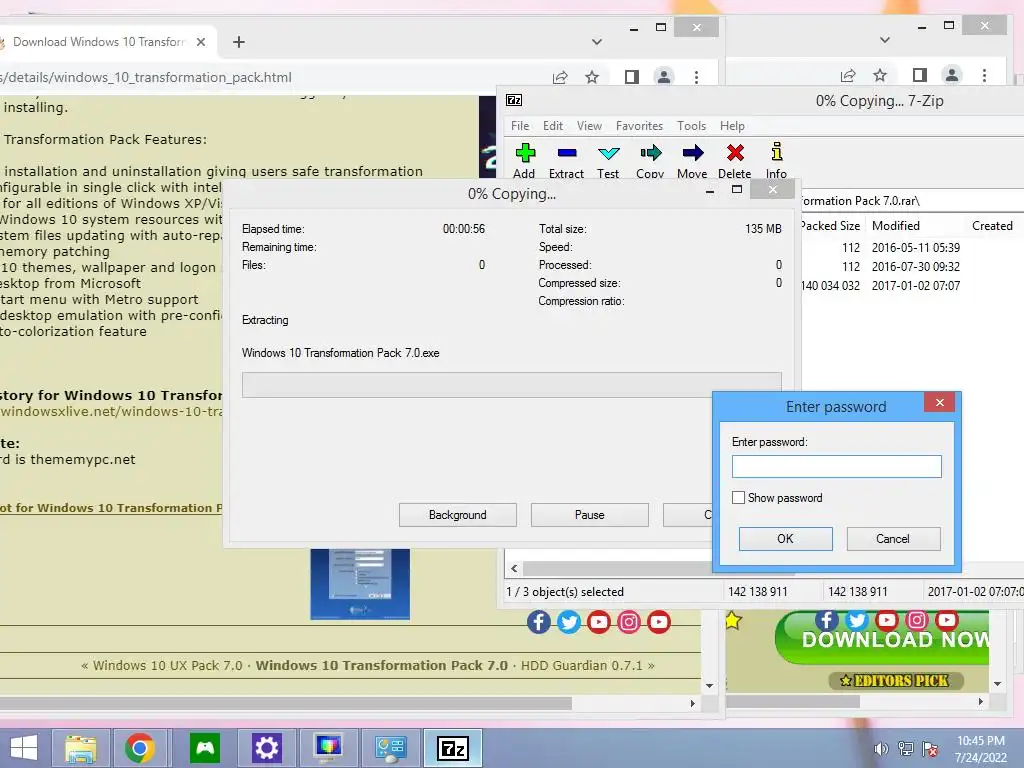Open File Explorer from the taskbar

click(81, 748)
